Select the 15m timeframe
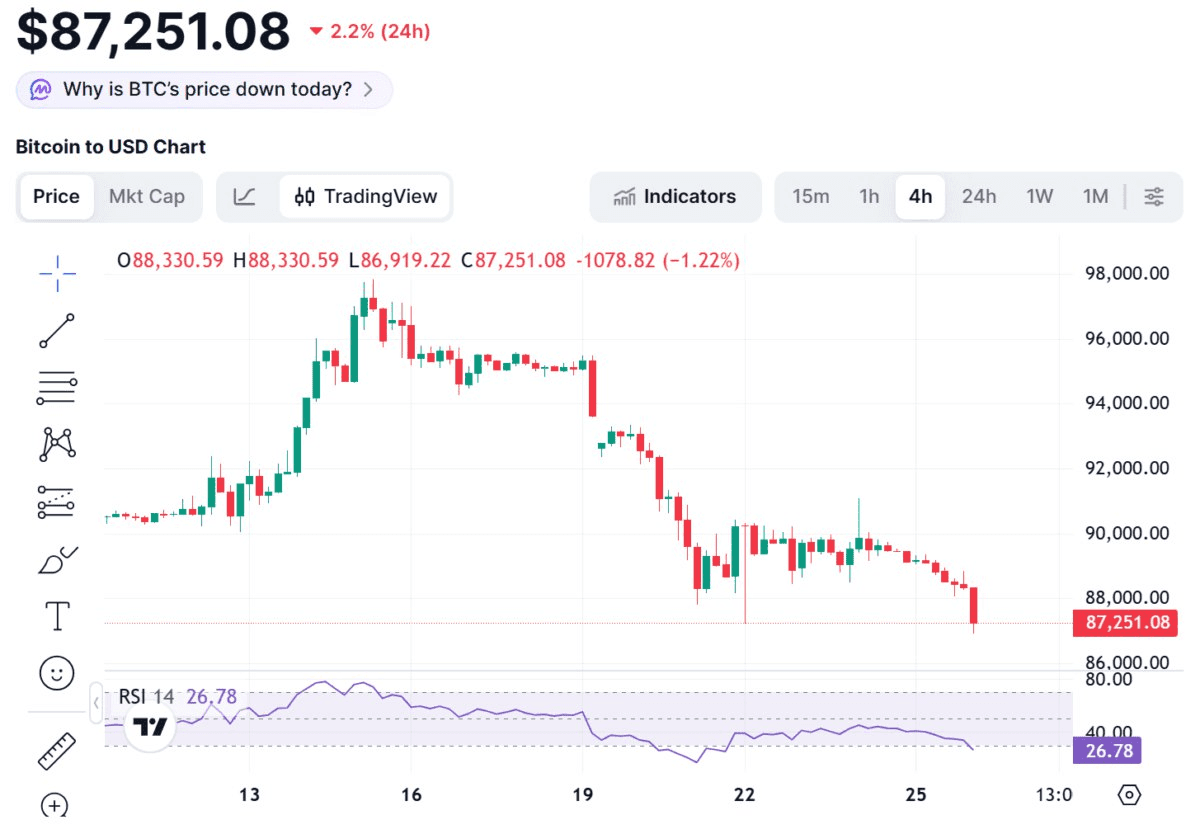1200x834 pixels. click(811, 197)
